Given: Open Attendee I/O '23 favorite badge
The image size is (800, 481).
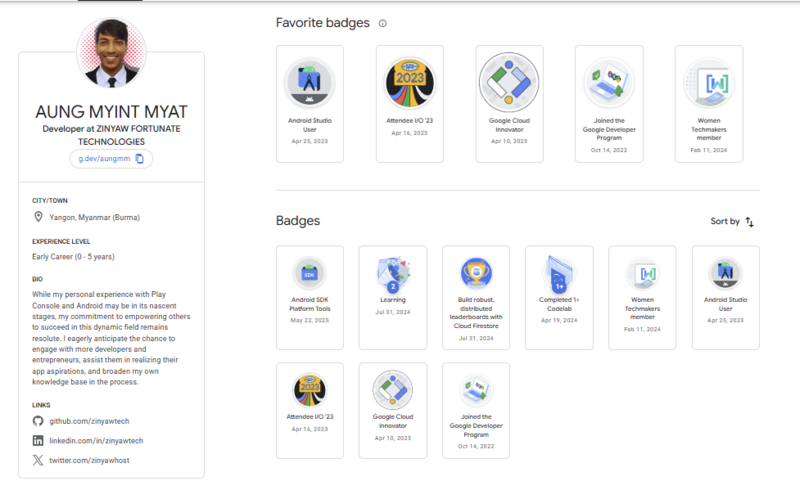Looking at the screenshot, I should point(410,104).
